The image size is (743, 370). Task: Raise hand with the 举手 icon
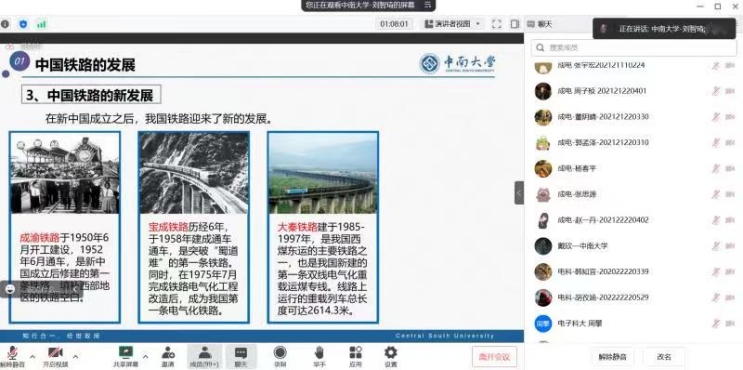coord(319,356)
